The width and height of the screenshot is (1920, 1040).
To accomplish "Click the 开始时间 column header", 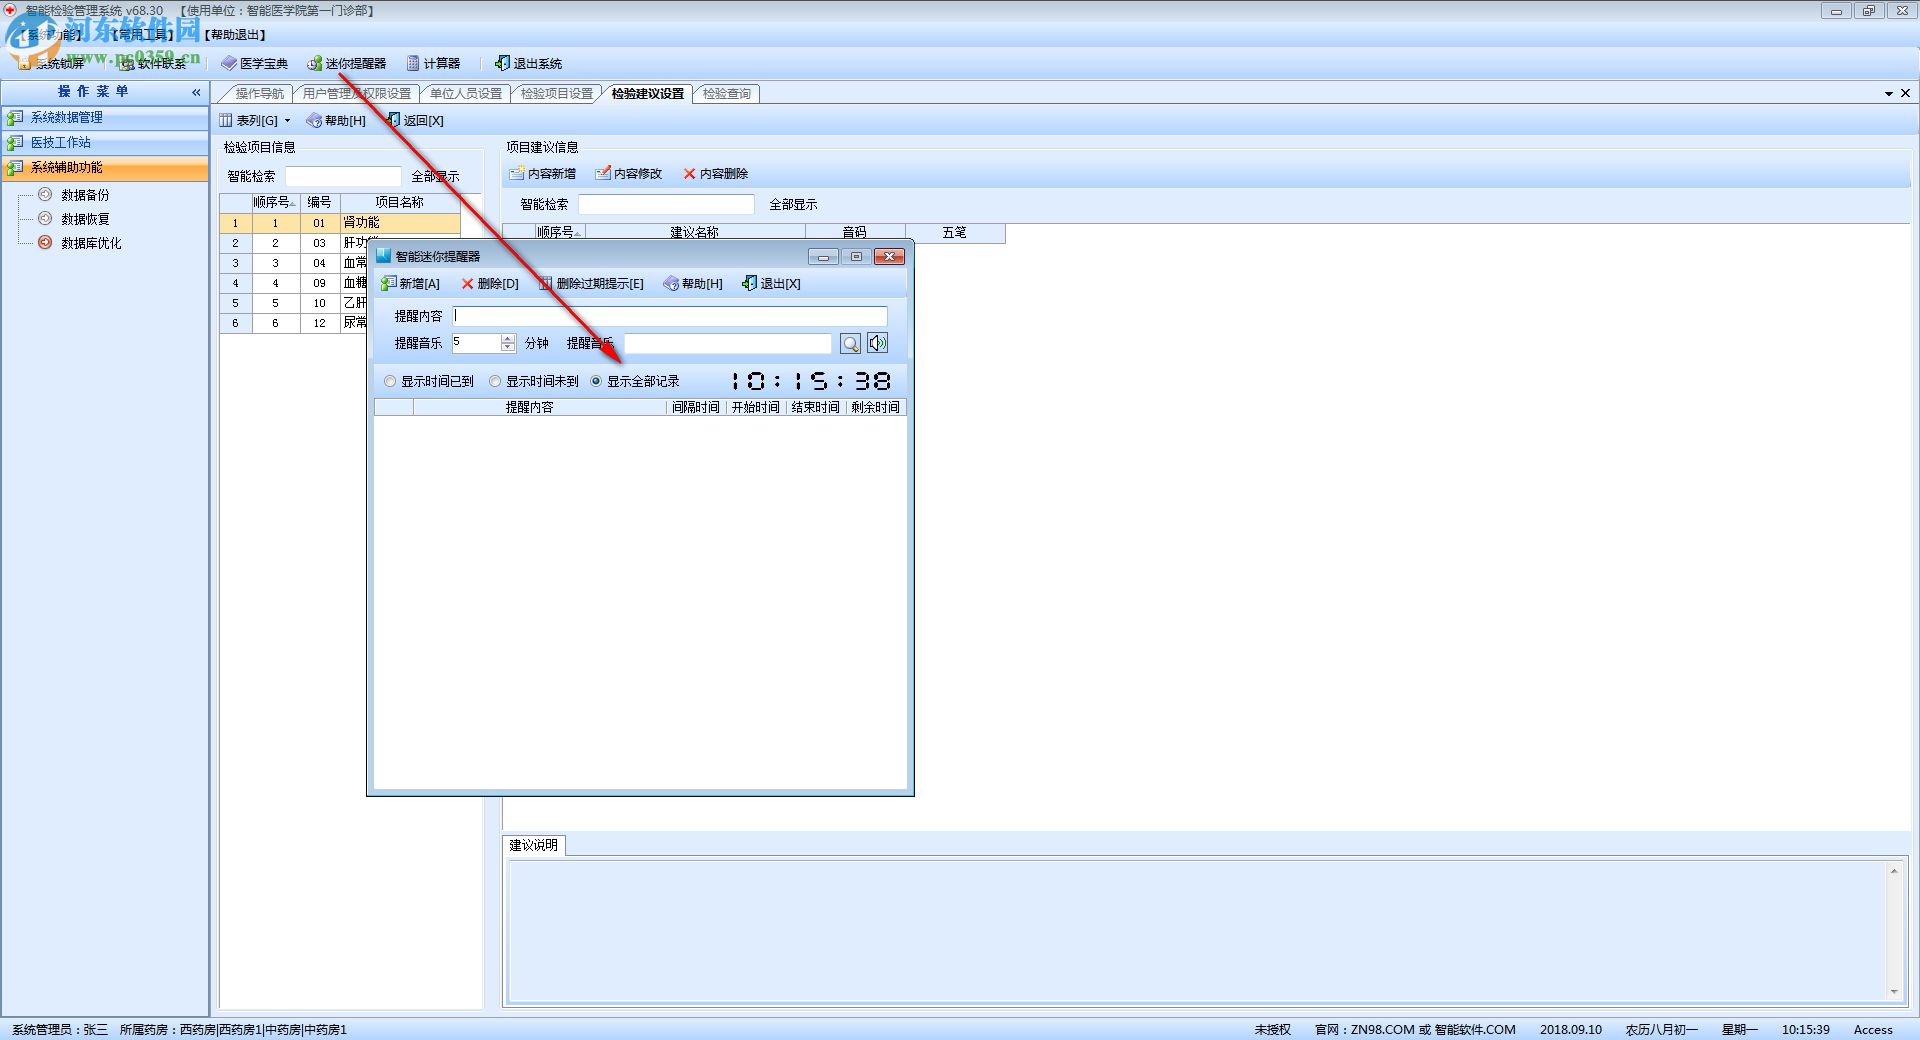I will point(756,408).
